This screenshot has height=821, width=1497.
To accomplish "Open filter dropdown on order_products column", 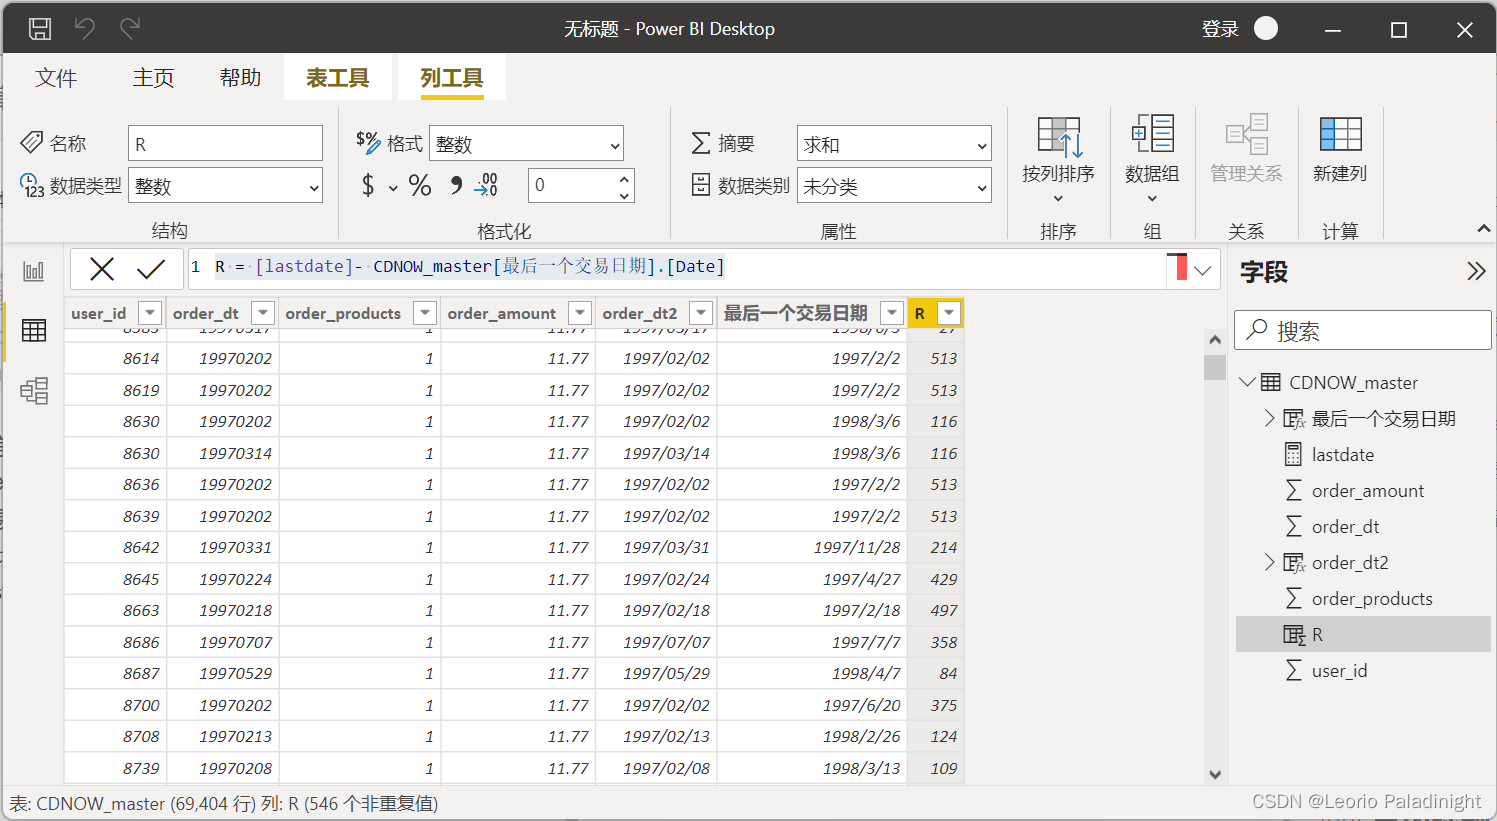I will point(425,313).
